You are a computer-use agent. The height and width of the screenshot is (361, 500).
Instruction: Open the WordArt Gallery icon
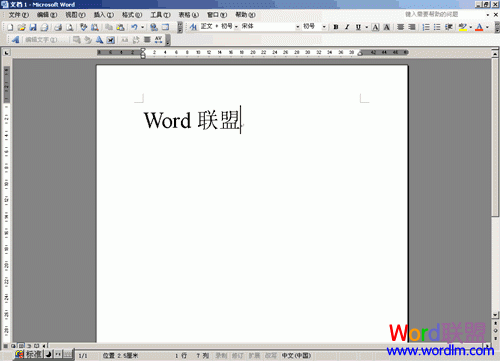click(x=77, y=40)
